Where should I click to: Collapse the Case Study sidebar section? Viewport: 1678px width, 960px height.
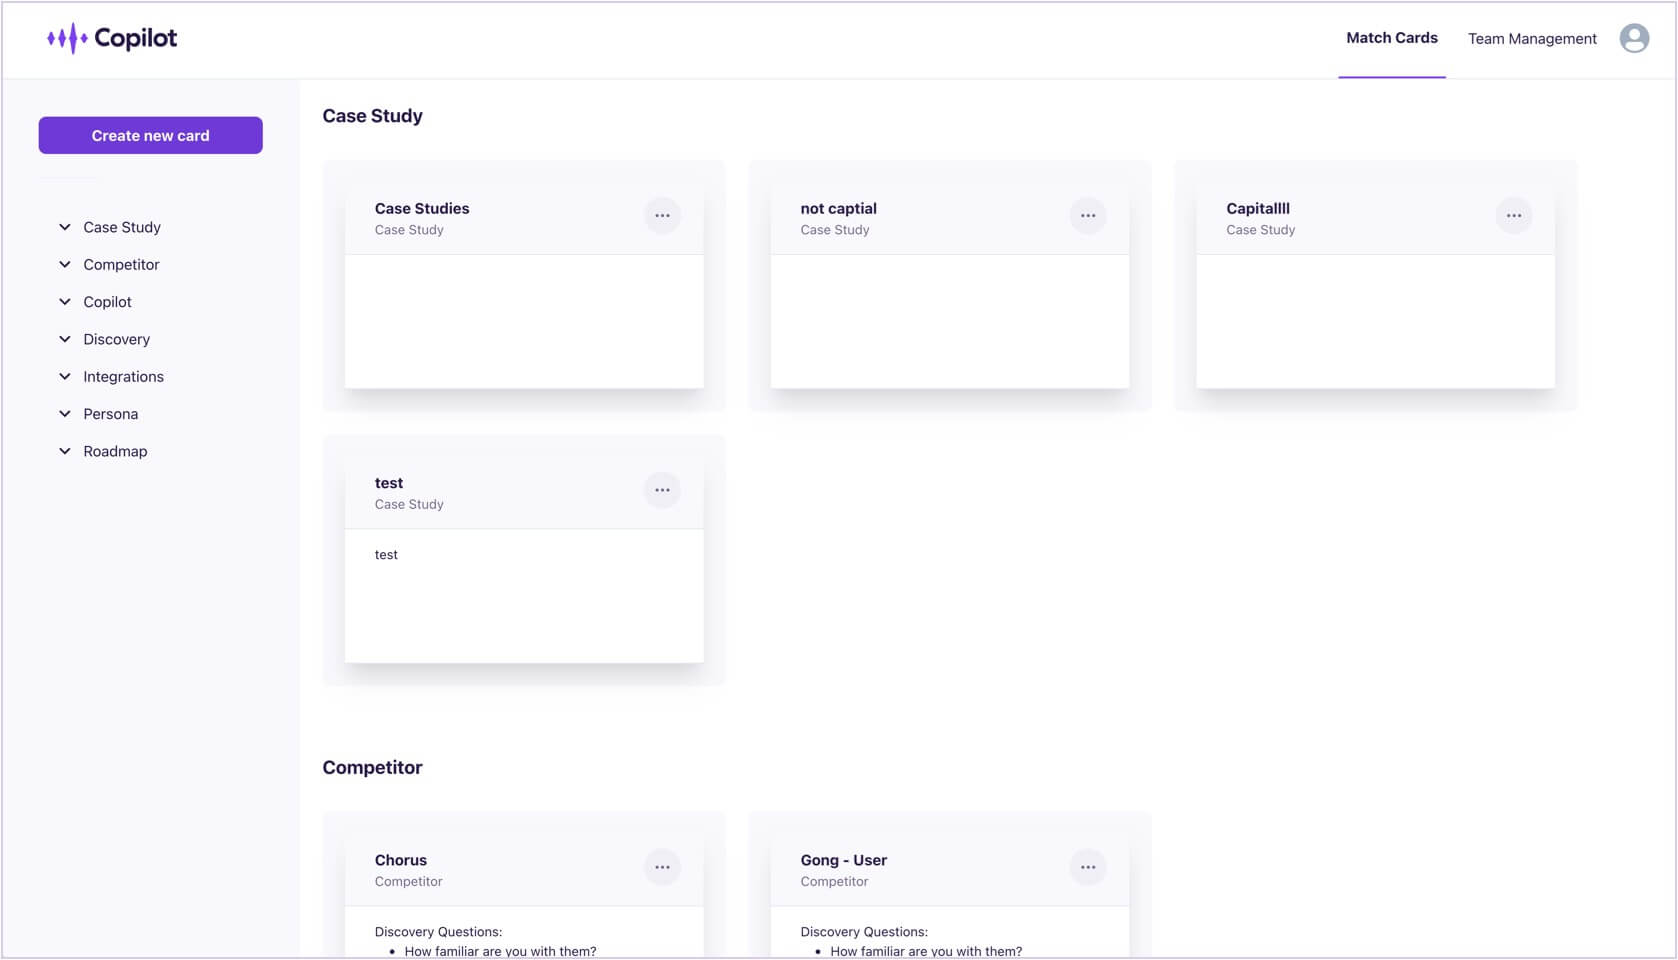[x=65, y=227]
